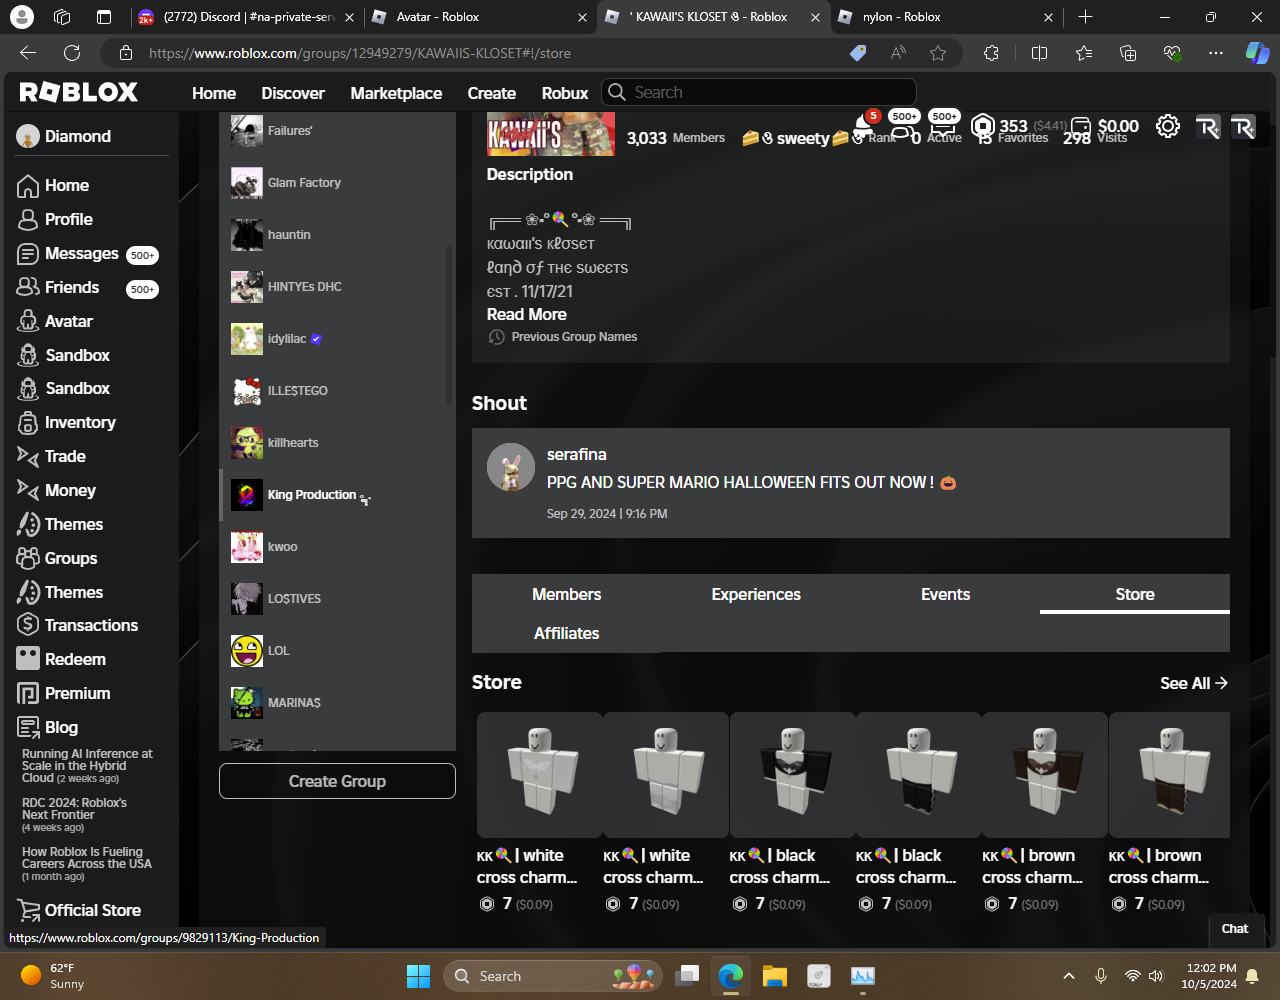Open Edge vertical tabs actions icon

pos(104,17)
